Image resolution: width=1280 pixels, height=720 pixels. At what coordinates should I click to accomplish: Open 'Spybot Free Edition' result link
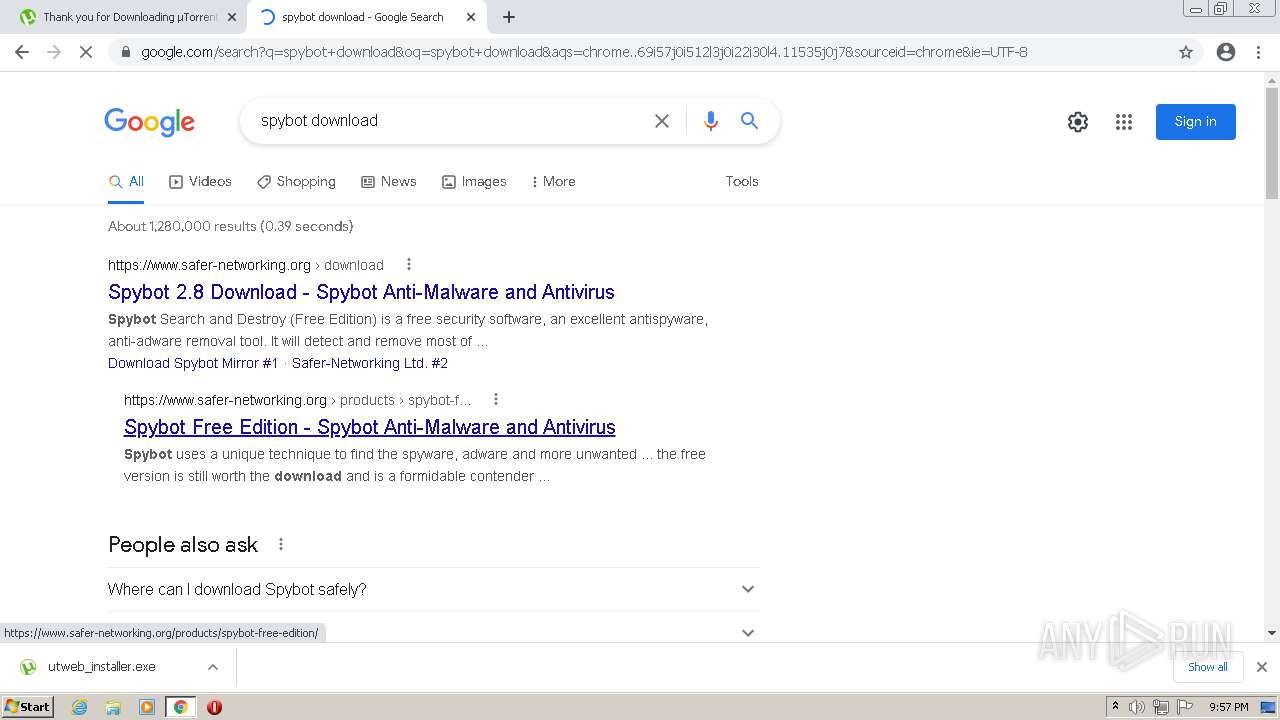[370, 427]
